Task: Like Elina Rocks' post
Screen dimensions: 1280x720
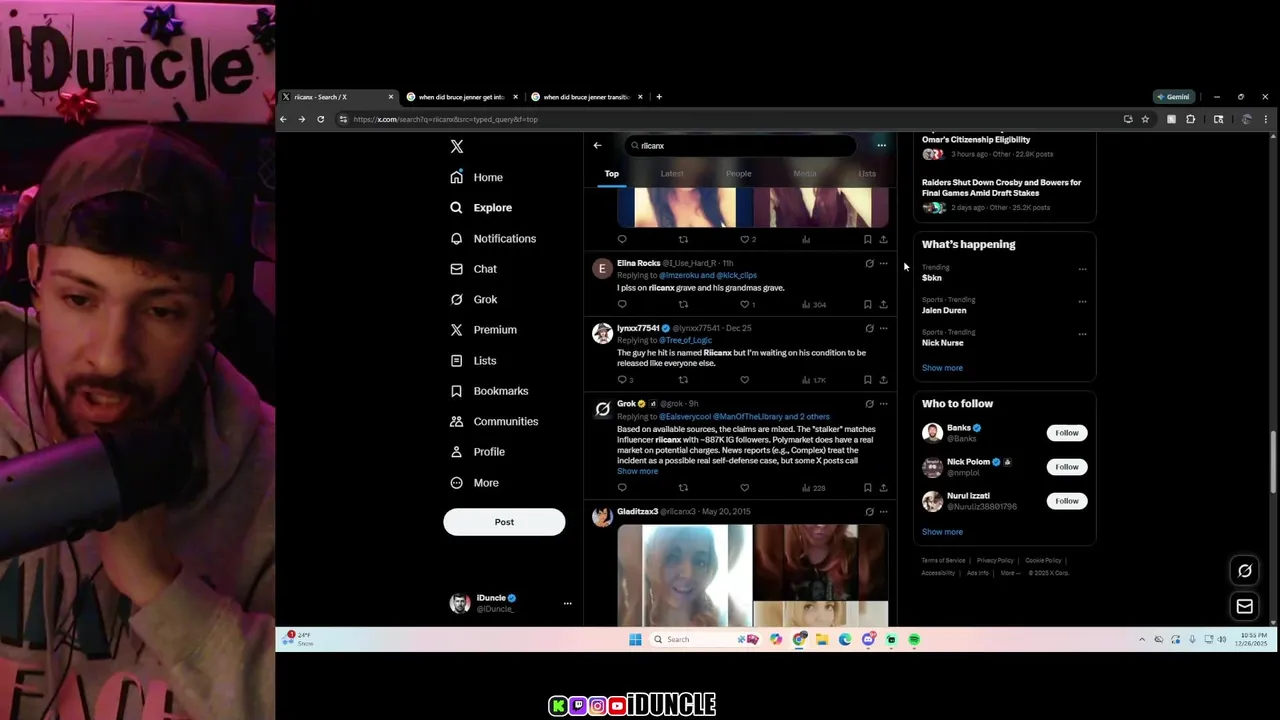Action: point(744,304)
